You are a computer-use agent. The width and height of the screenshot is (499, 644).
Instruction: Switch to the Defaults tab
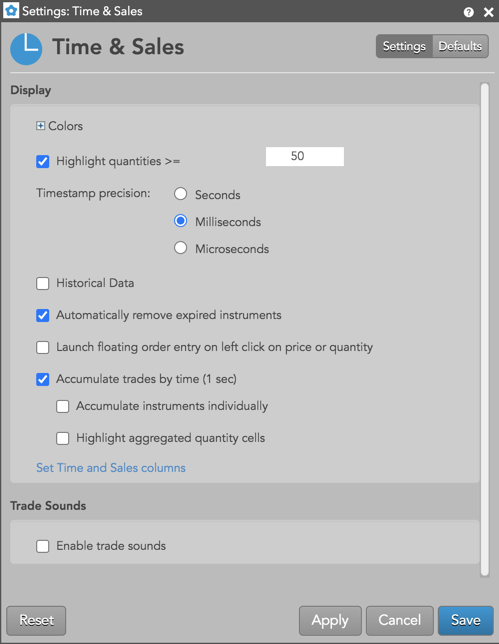point(460,46)
